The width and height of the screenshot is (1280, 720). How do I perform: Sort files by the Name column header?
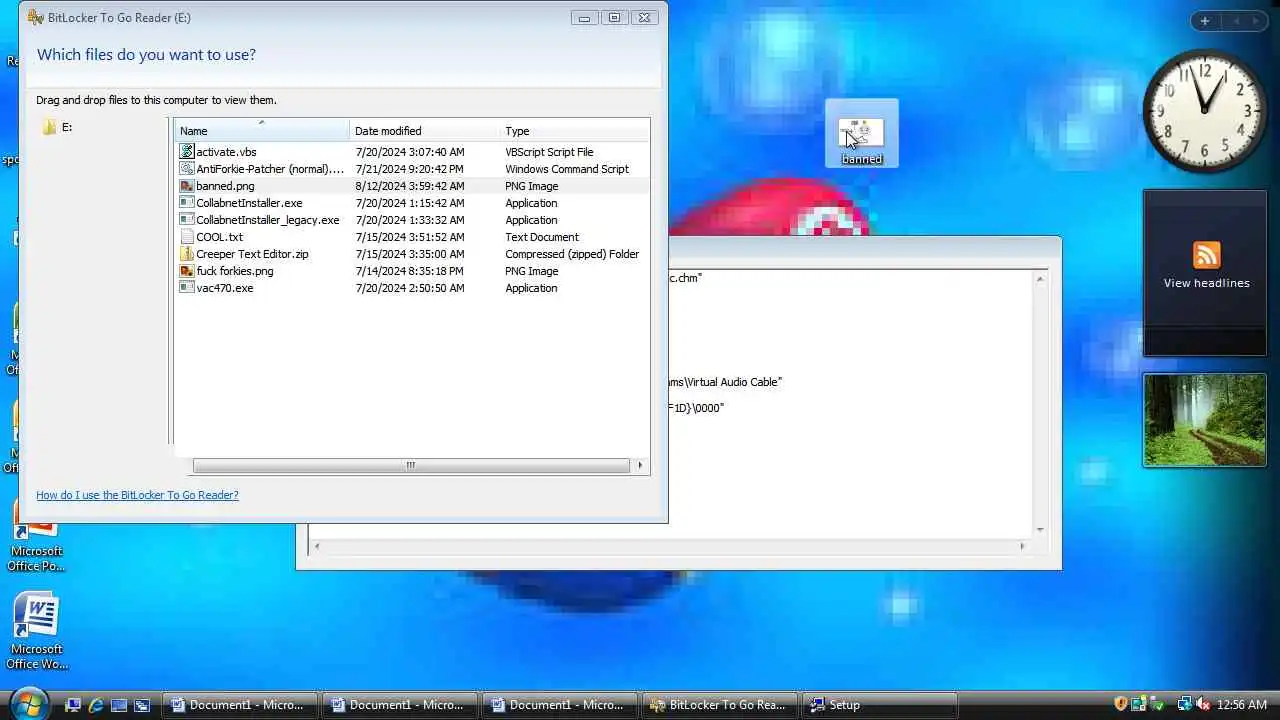(262, 131)
